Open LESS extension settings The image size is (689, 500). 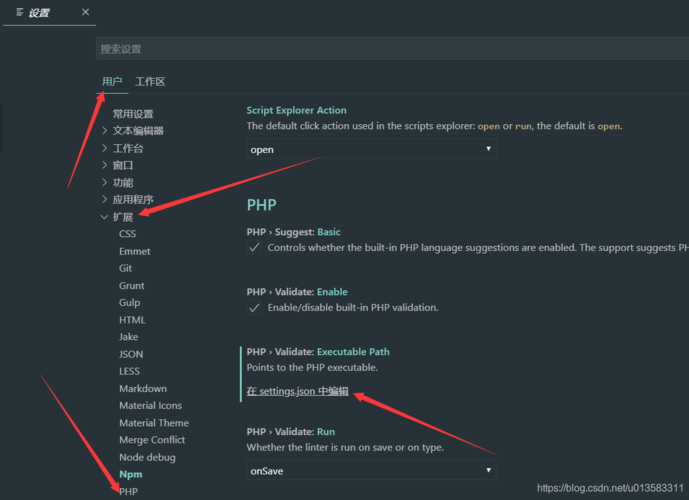click(129, 371)
